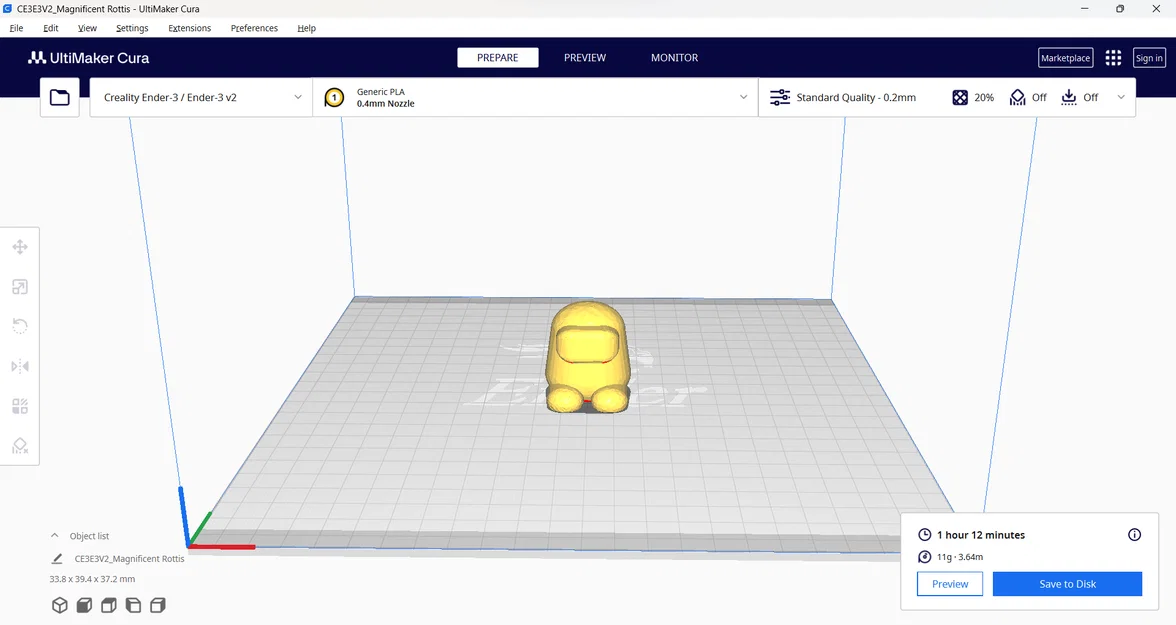Open the File menu
Image resolution: width=1176 pixels, height=625 pixels.
click(x=16, y=28)
